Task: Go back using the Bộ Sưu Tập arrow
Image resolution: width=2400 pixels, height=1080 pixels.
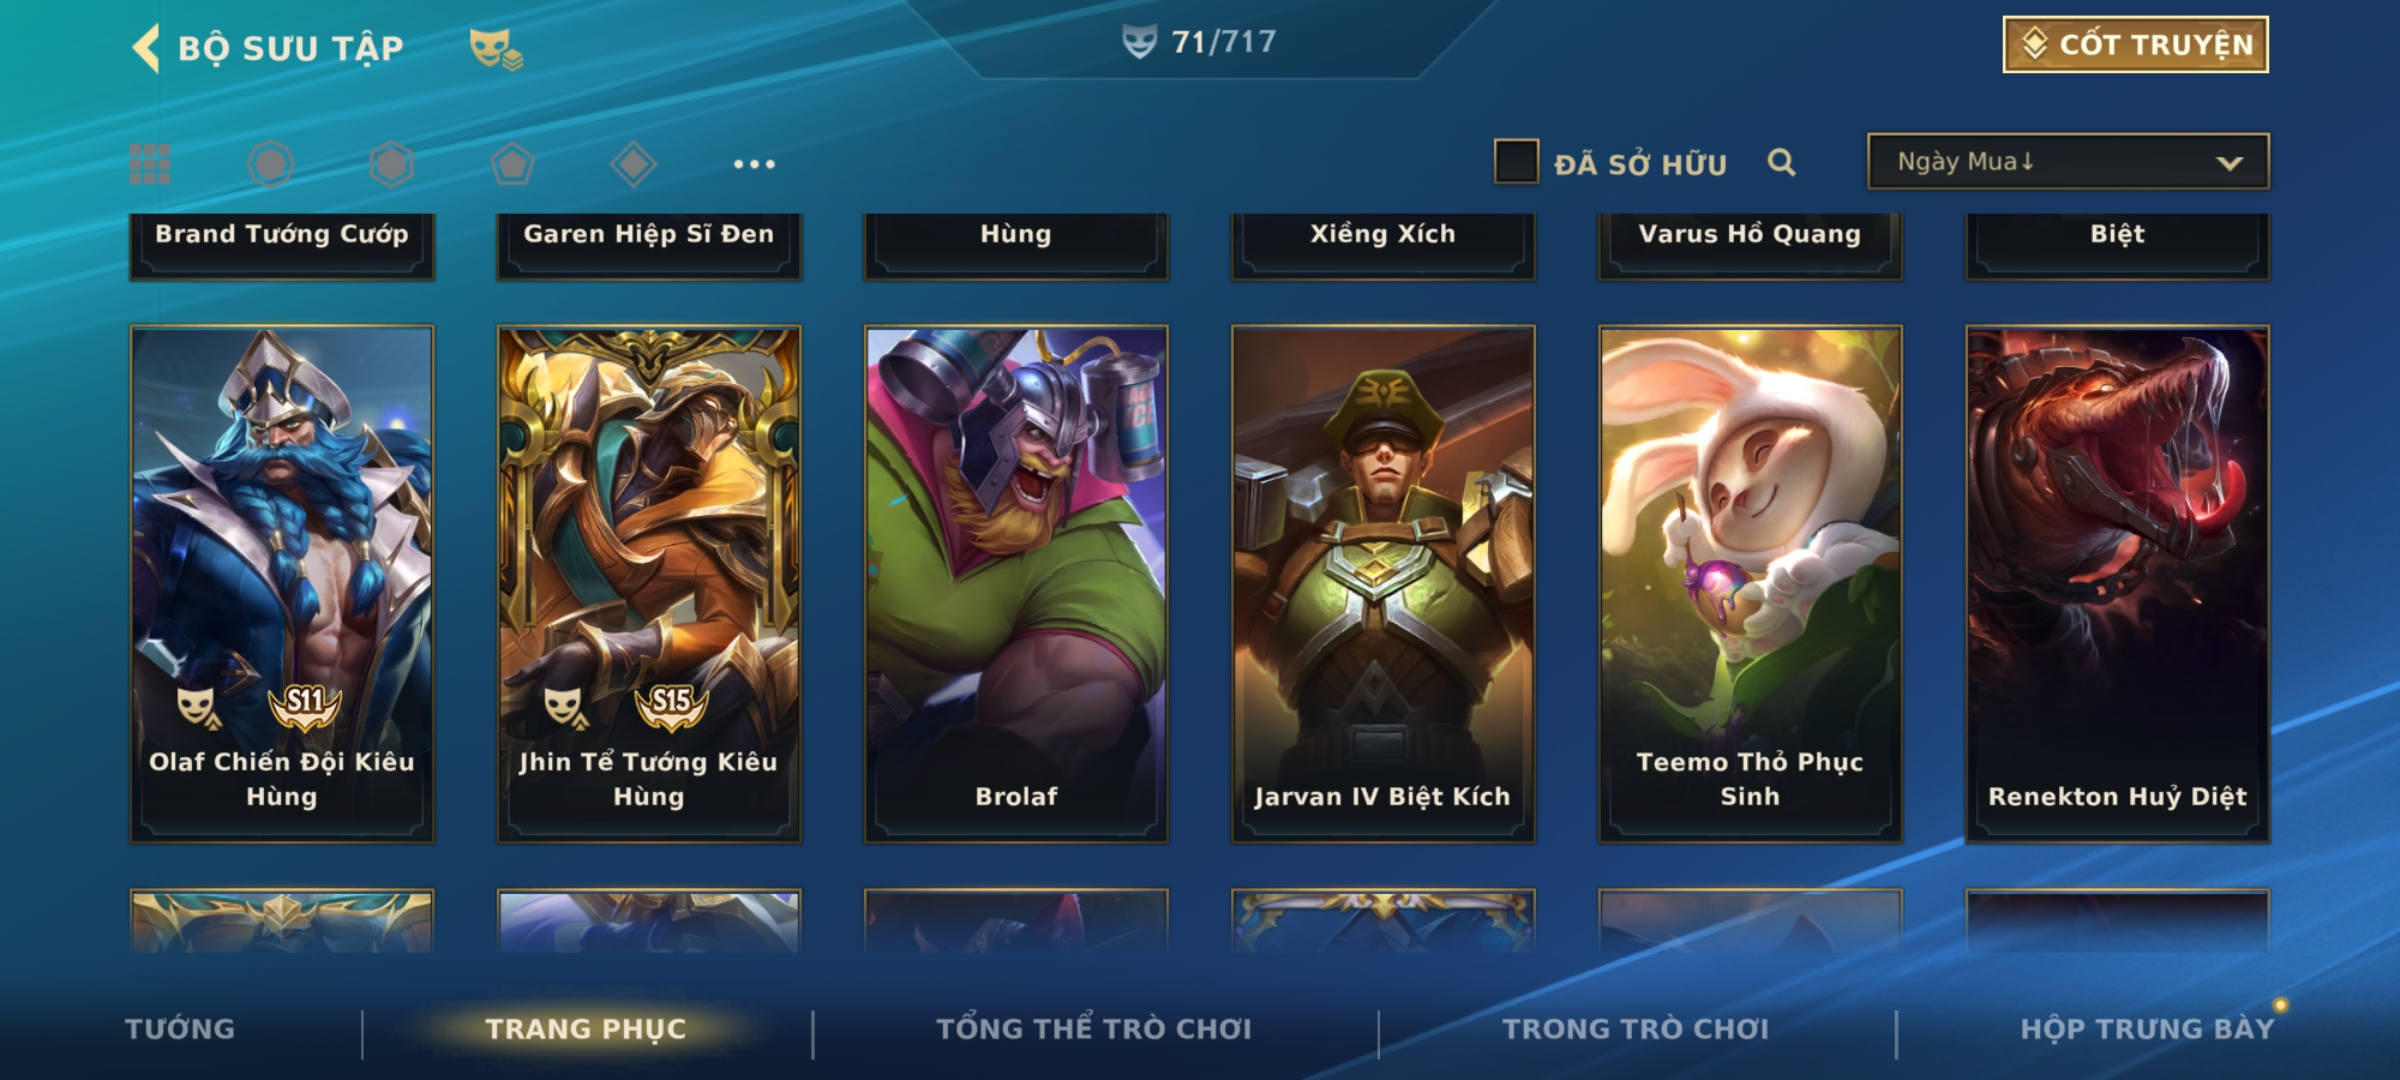Action: pos(146,48)
